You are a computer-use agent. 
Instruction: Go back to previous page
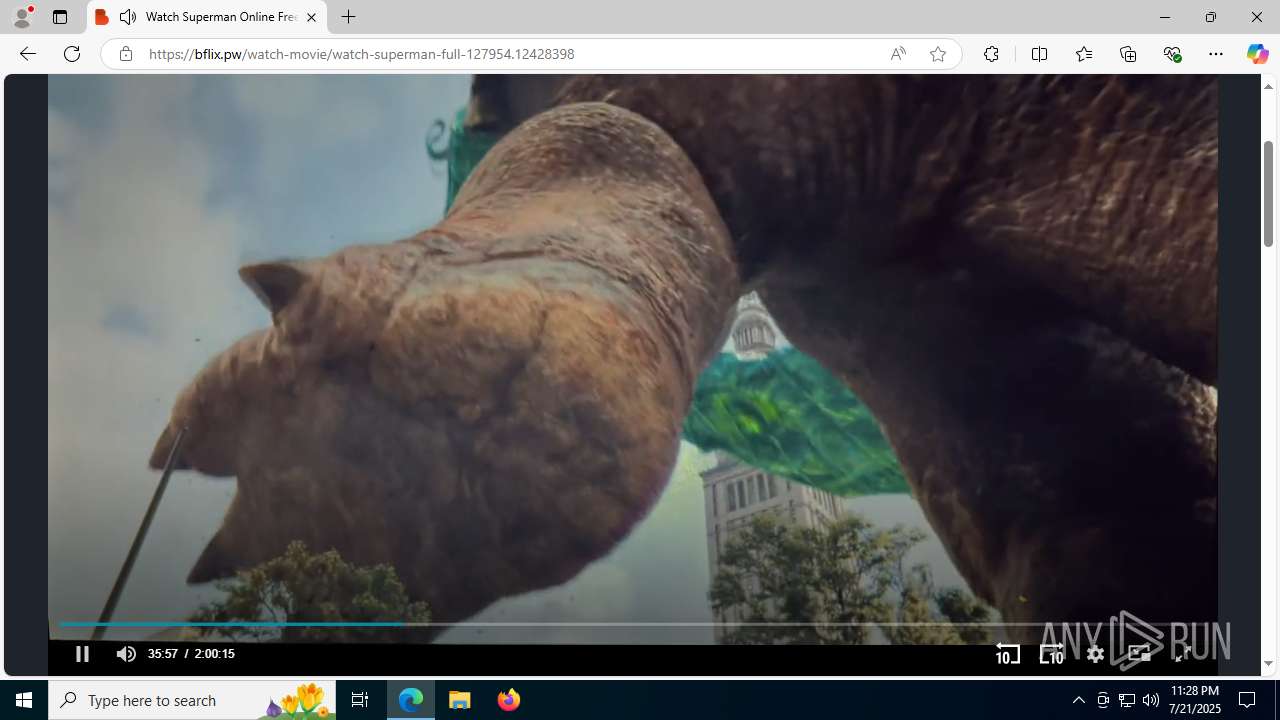tap(27, 54)
